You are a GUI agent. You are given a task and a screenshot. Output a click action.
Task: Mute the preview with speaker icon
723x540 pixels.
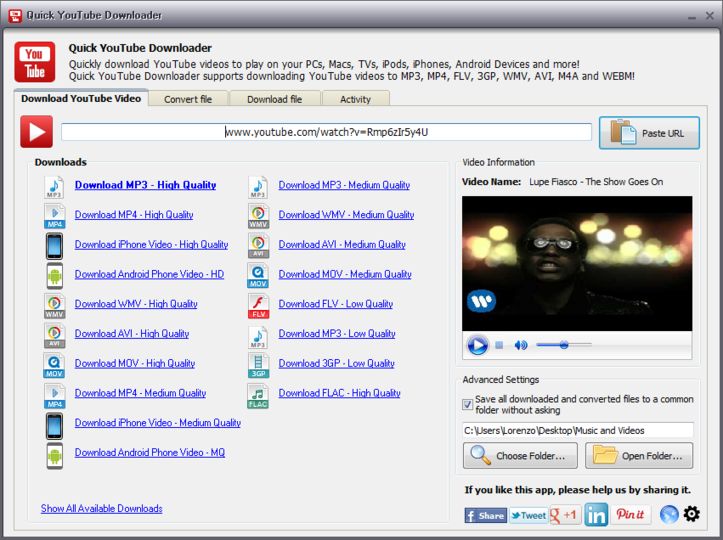point(521,345)
